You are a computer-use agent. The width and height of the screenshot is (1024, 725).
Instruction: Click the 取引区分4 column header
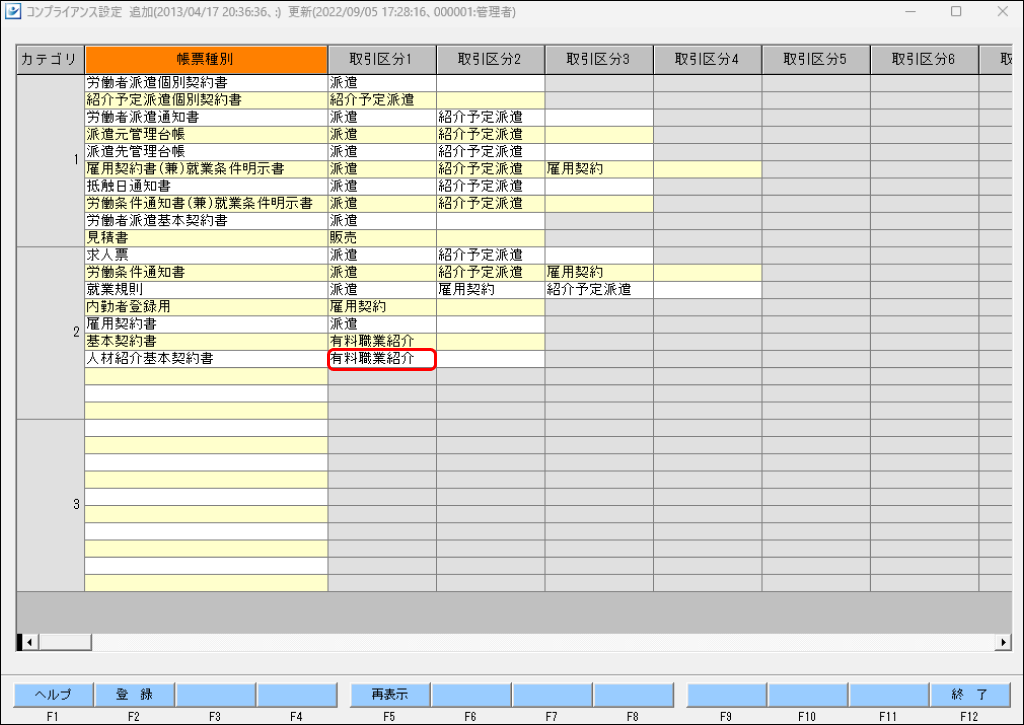pos(707,59)
